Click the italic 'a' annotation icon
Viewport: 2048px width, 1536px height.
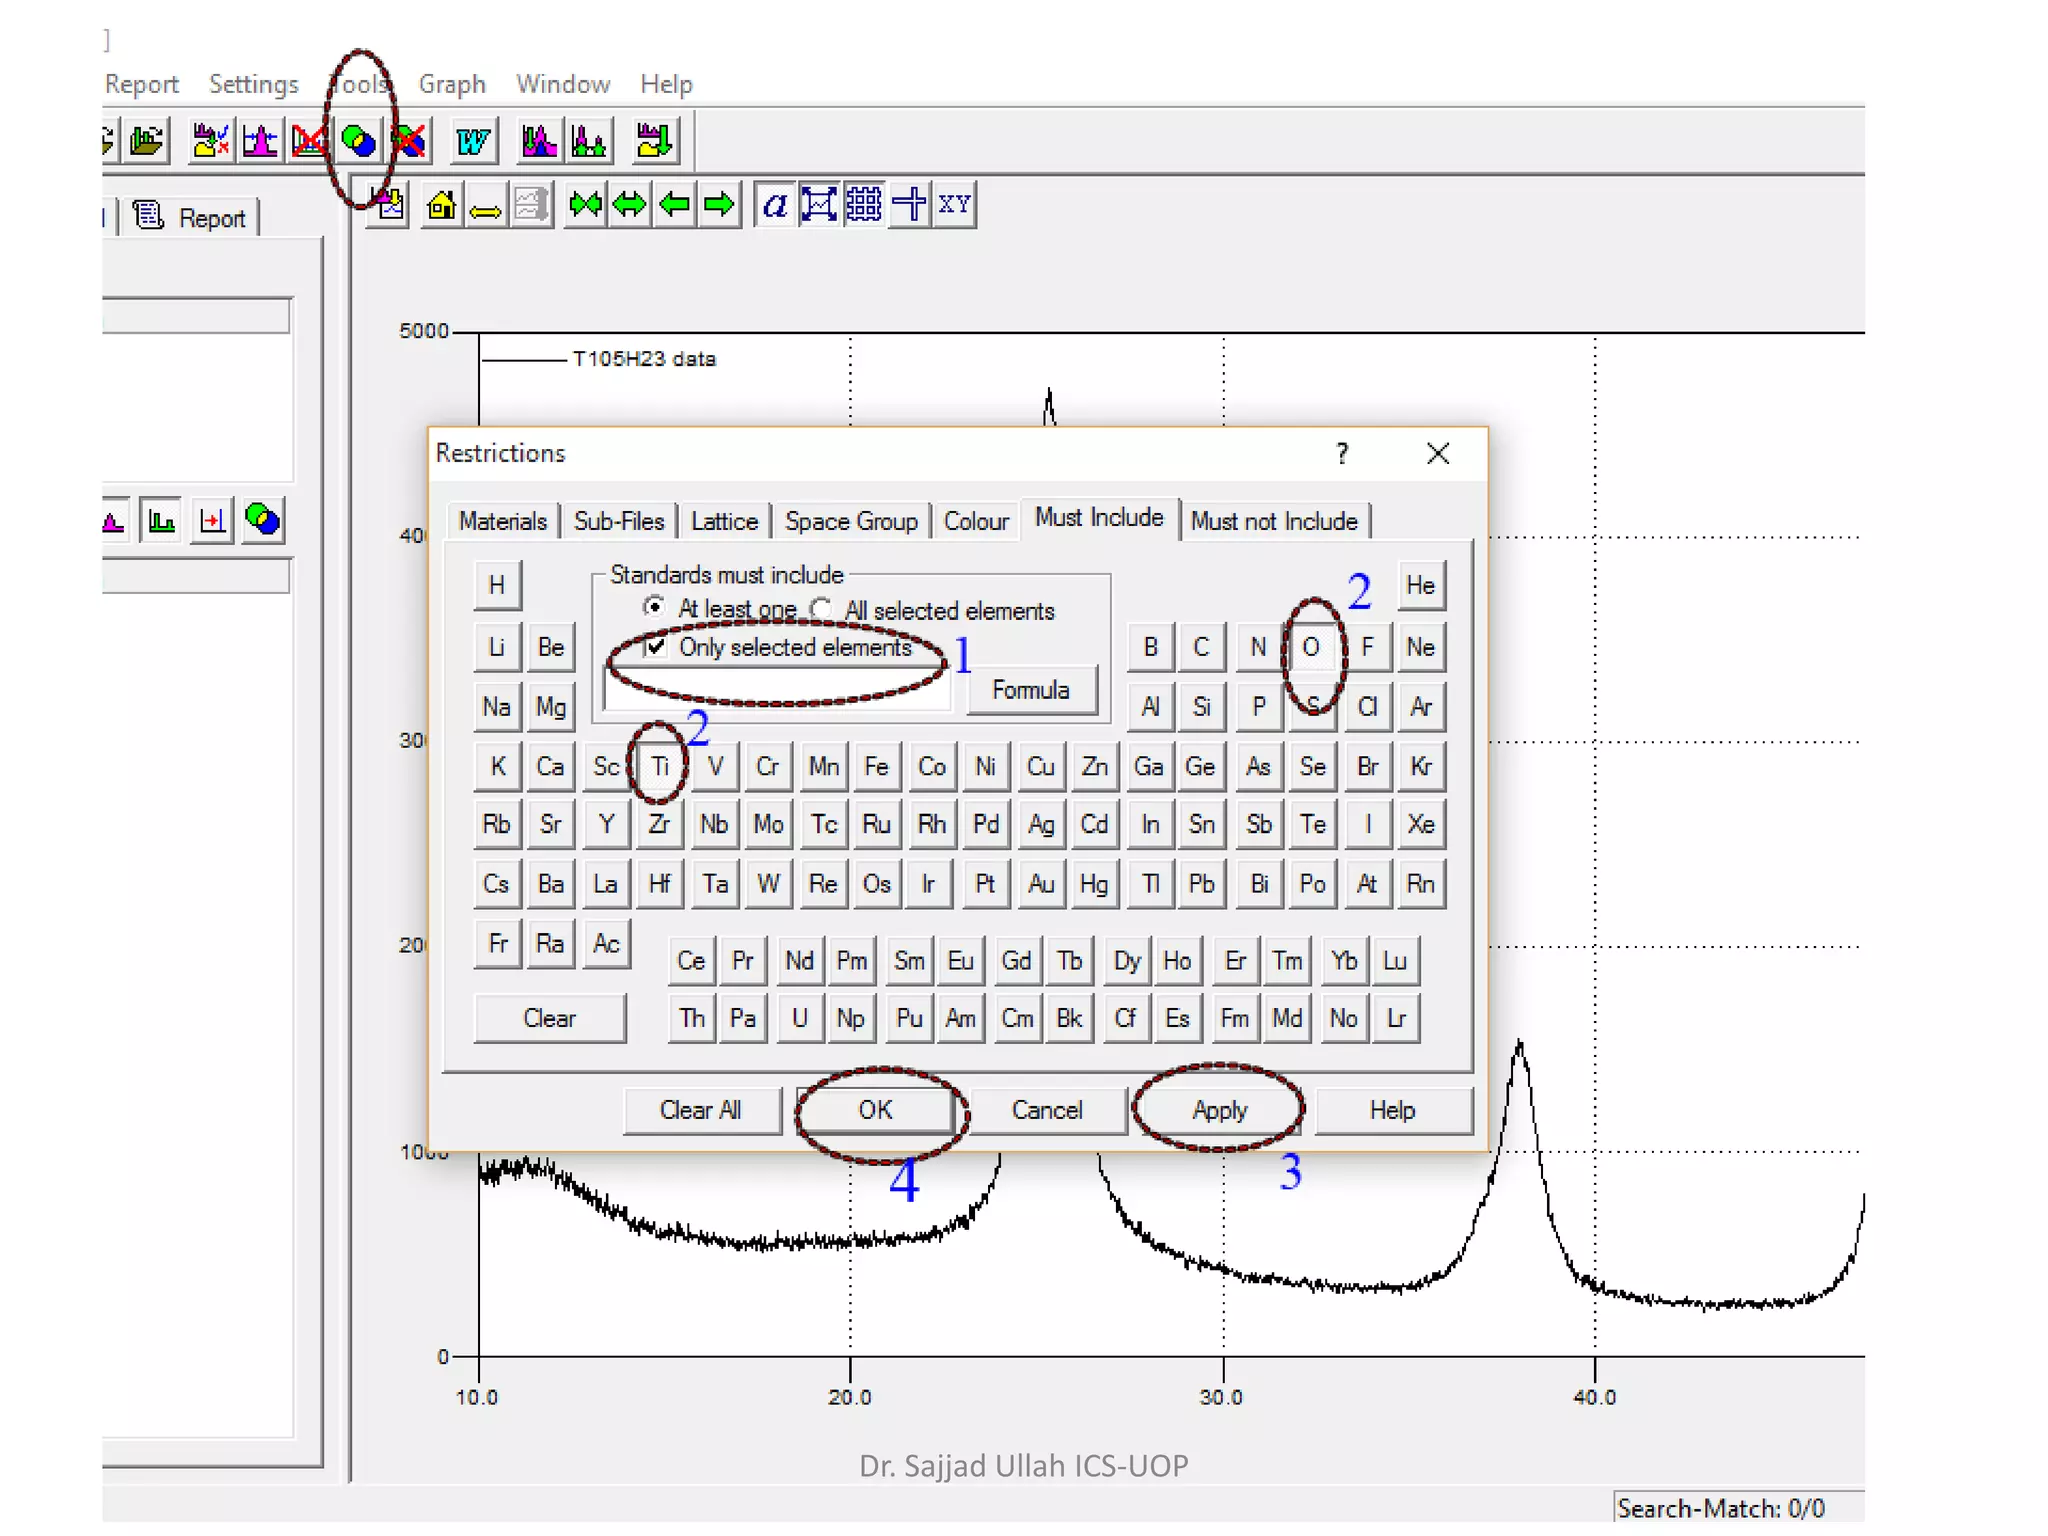click(x=774, y=205)
